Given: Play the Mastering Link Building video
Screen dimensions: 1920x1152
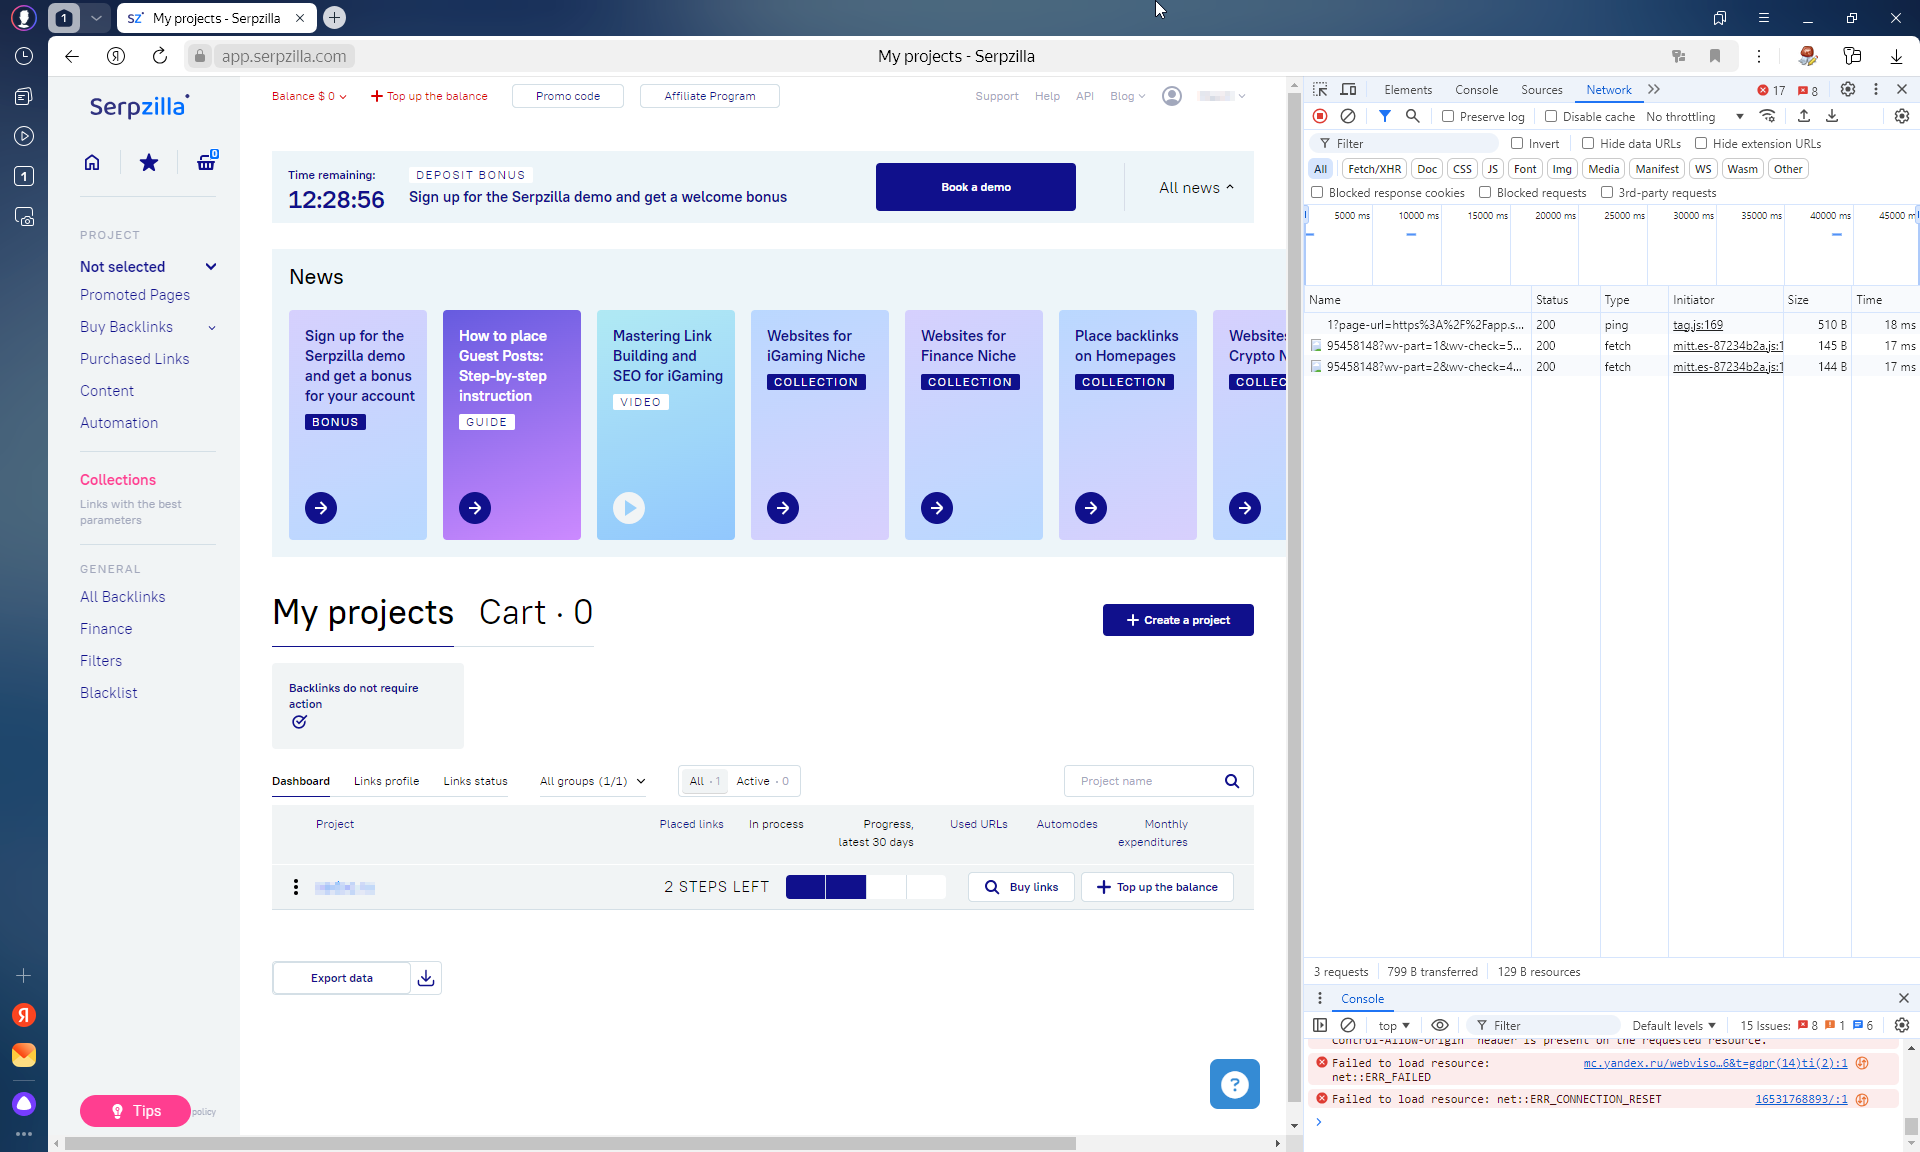Looking at the screenshot, I should pos(629,508).
